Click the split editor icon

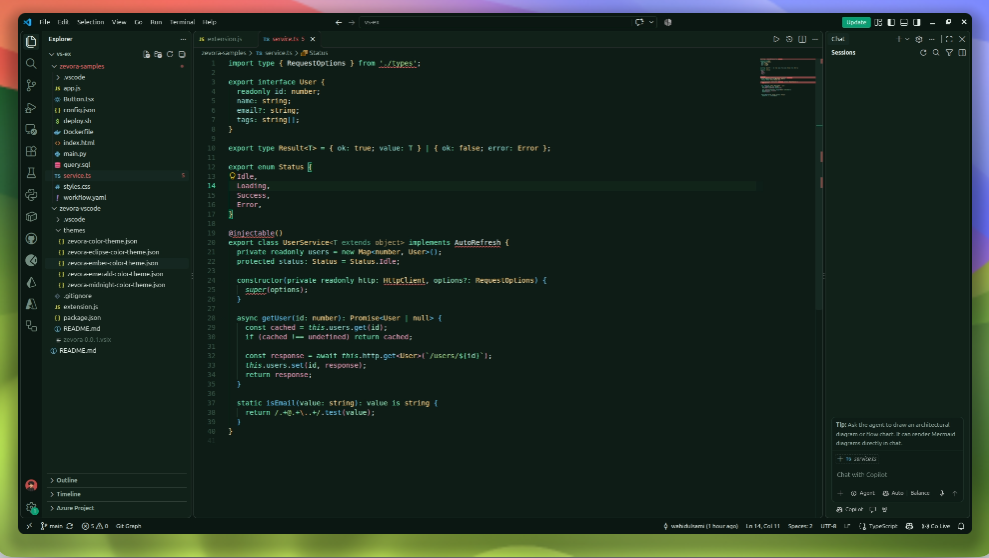802,39
